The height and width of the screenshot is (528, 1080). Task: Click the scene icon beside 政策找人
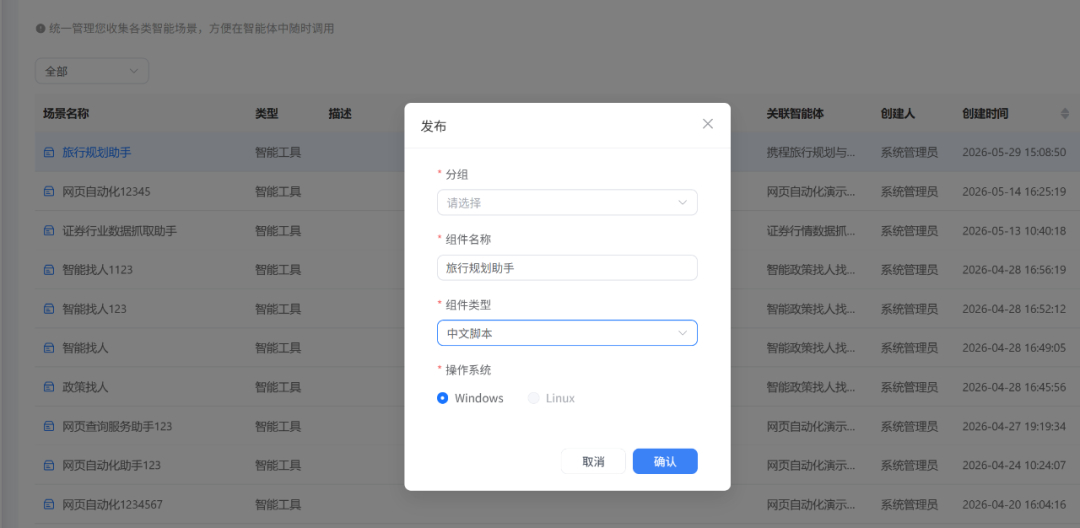pyautogui.click(x=49, y=387)
